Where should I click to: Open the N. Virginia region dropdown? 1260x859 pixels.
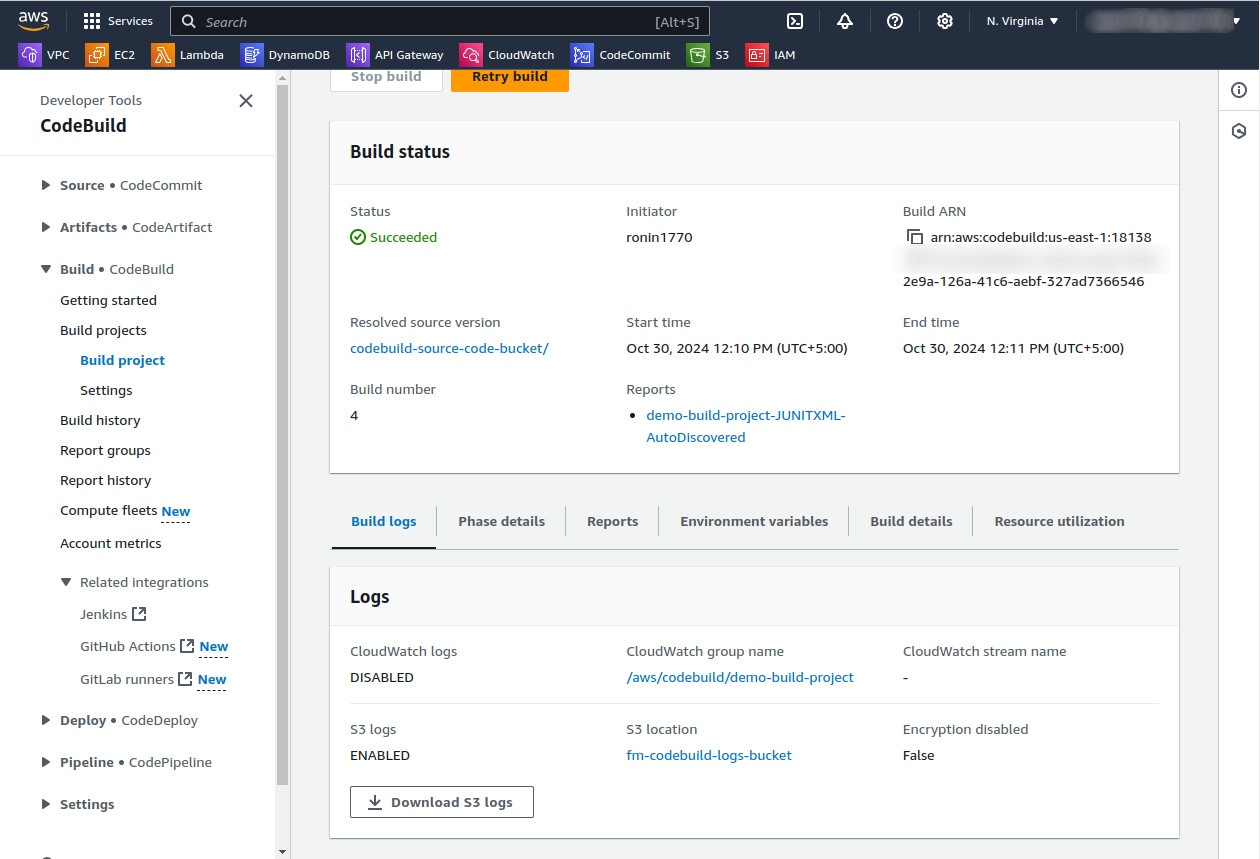(x=1022, y=21)
